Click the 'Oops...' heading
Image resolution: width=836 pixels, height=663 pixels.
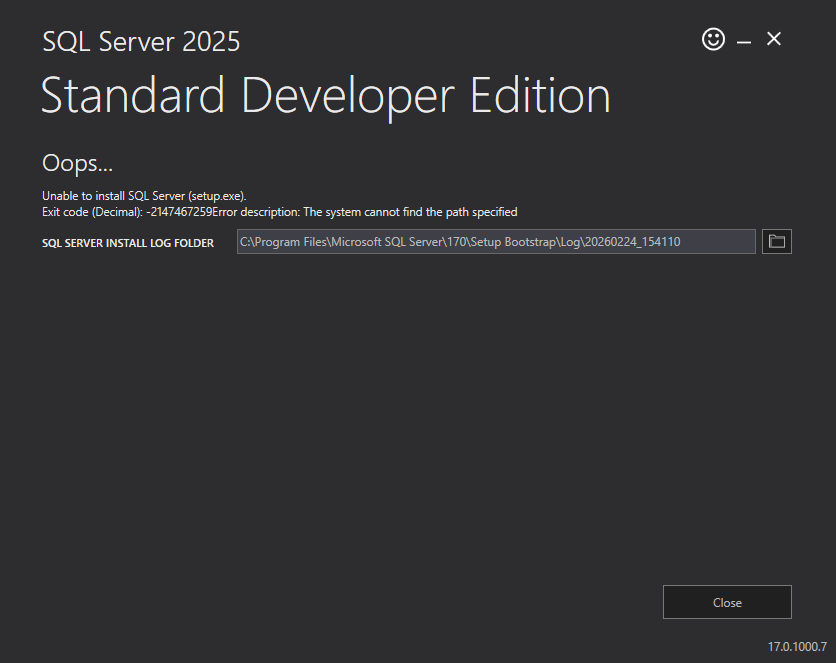pyautogui.click(x=77, y=163)
